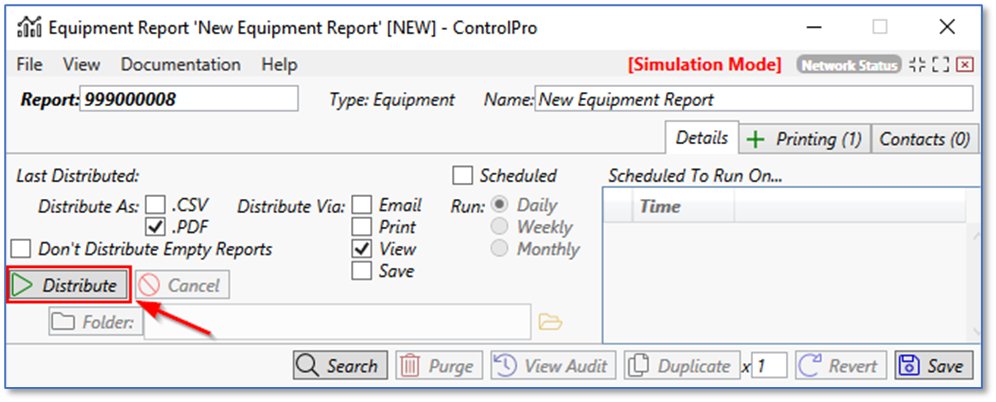Uncheck the .PDF checkbox

(155, 227)
